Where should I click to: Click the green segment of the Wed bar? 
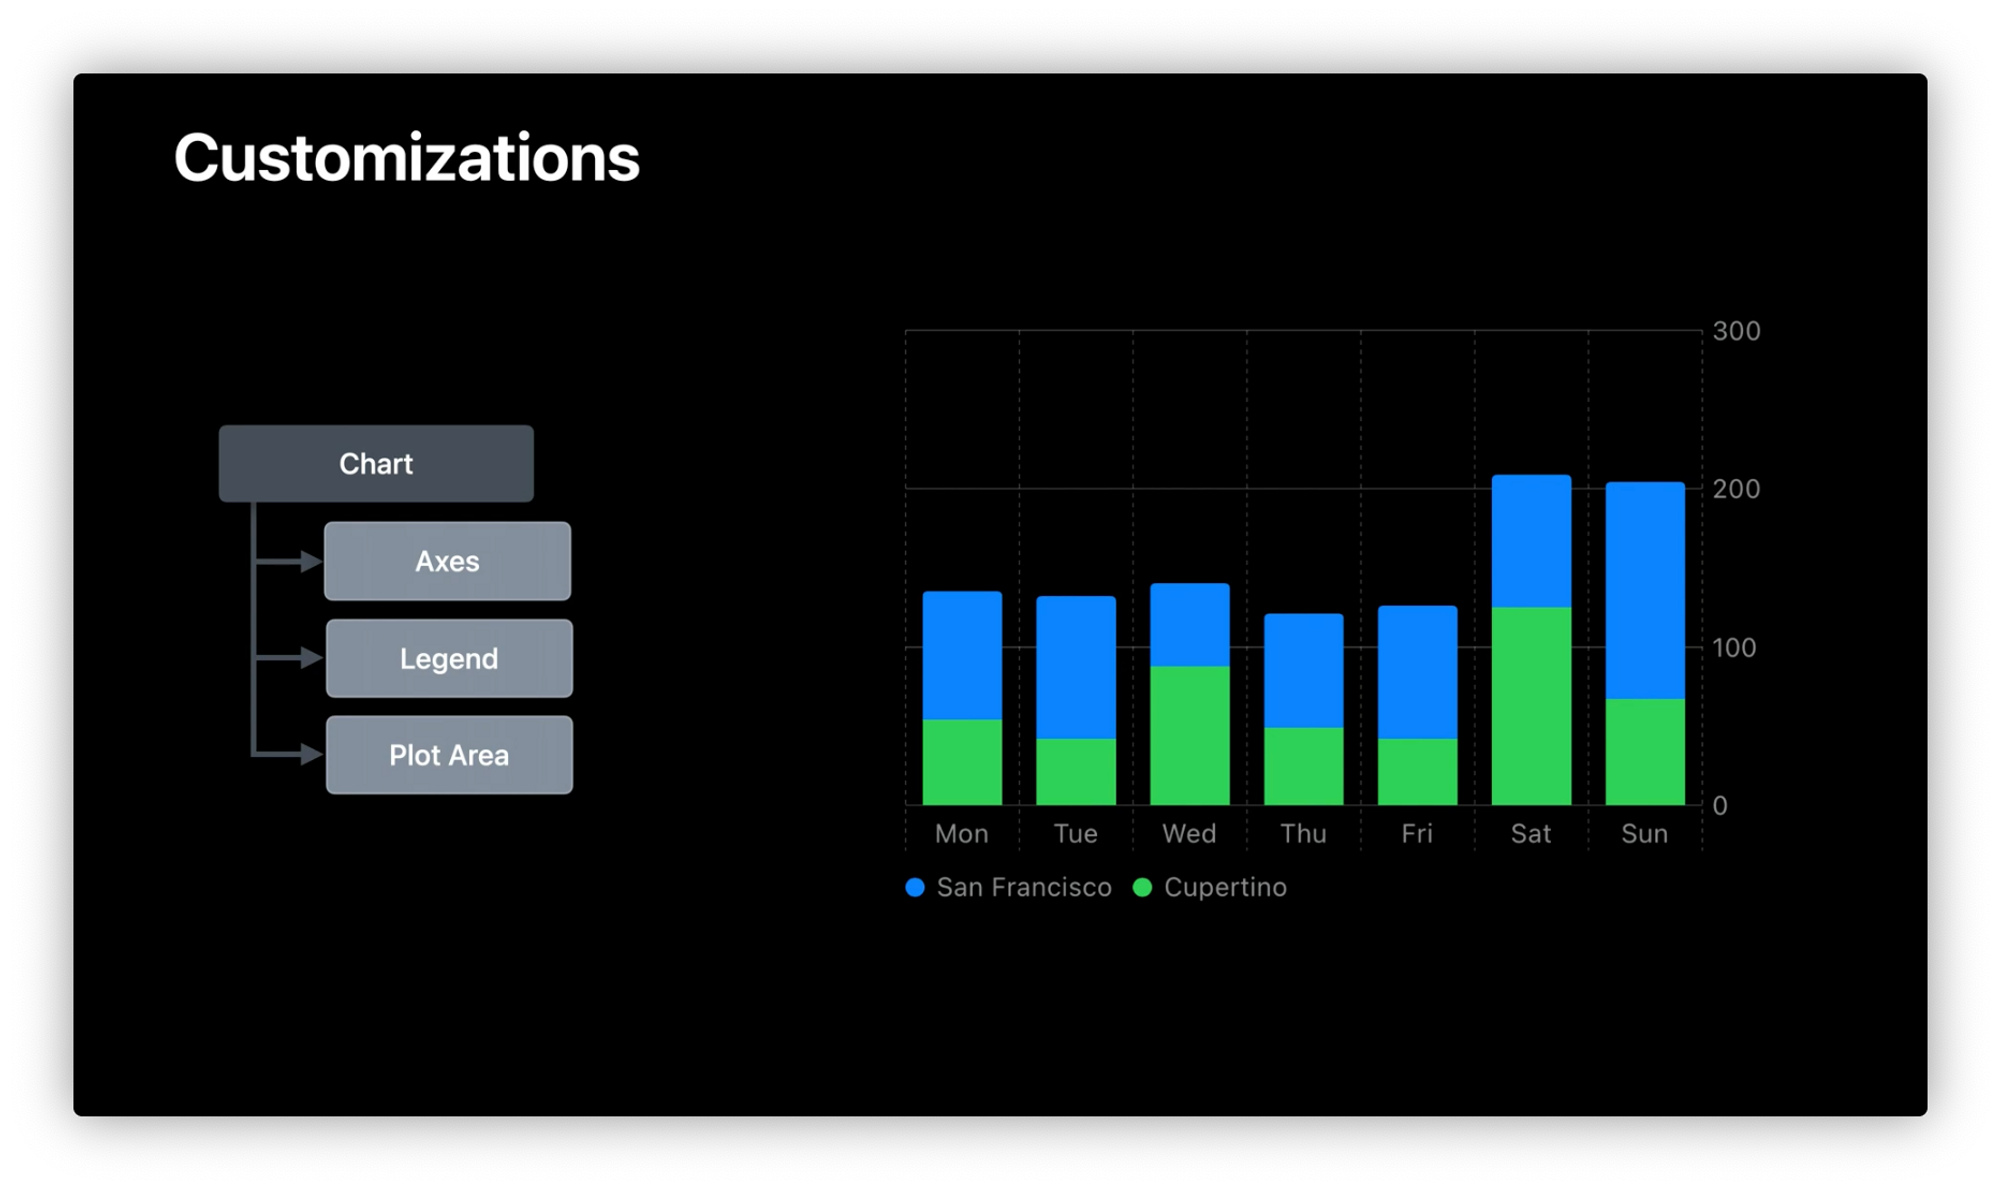[1189, 735]
